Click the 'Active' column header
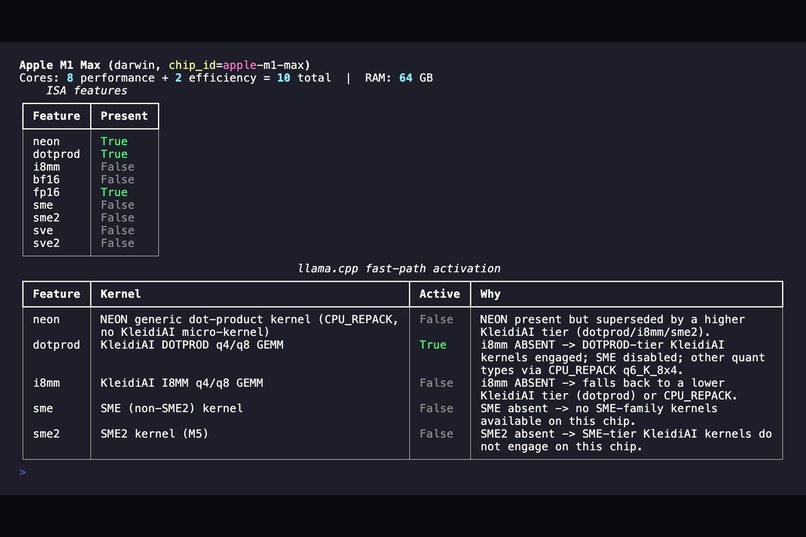Screen dimensions: 806x537 439,294
